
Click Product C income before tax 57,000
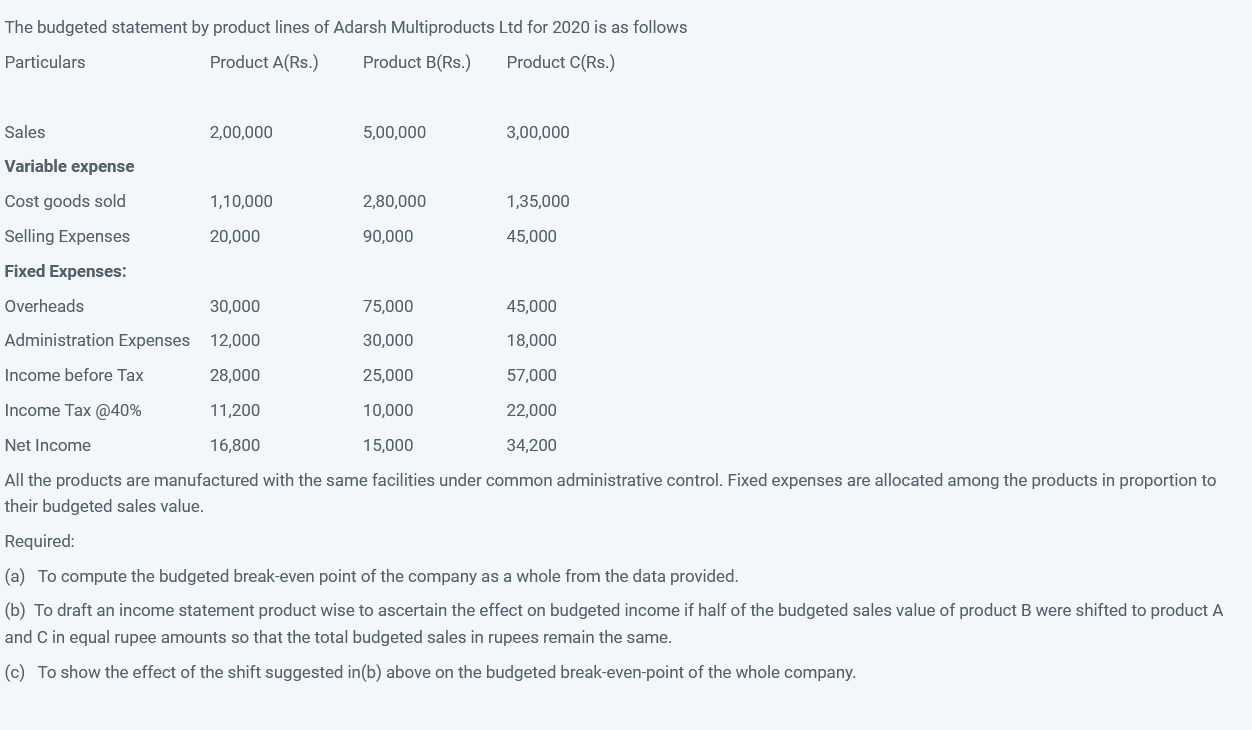coord(531,375)
